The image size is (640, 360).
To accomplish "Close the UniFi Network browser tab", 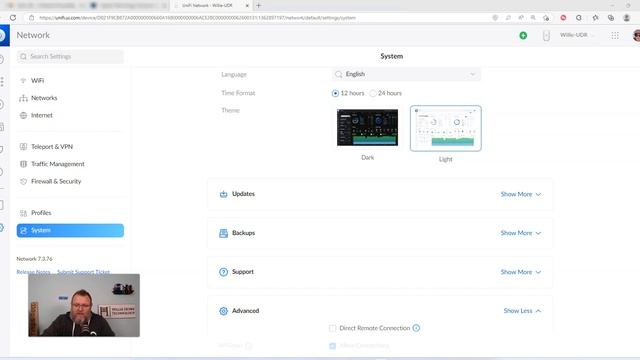I will pyautogui.click(x=247, y=6).
